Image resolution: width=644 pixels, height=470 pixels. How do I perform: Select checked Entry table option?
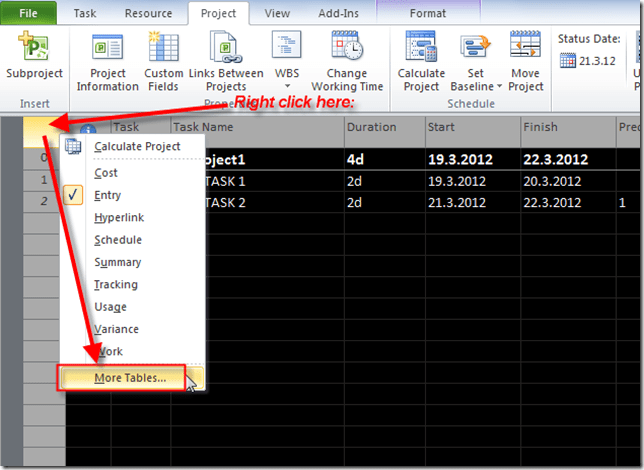click(107, 196)
